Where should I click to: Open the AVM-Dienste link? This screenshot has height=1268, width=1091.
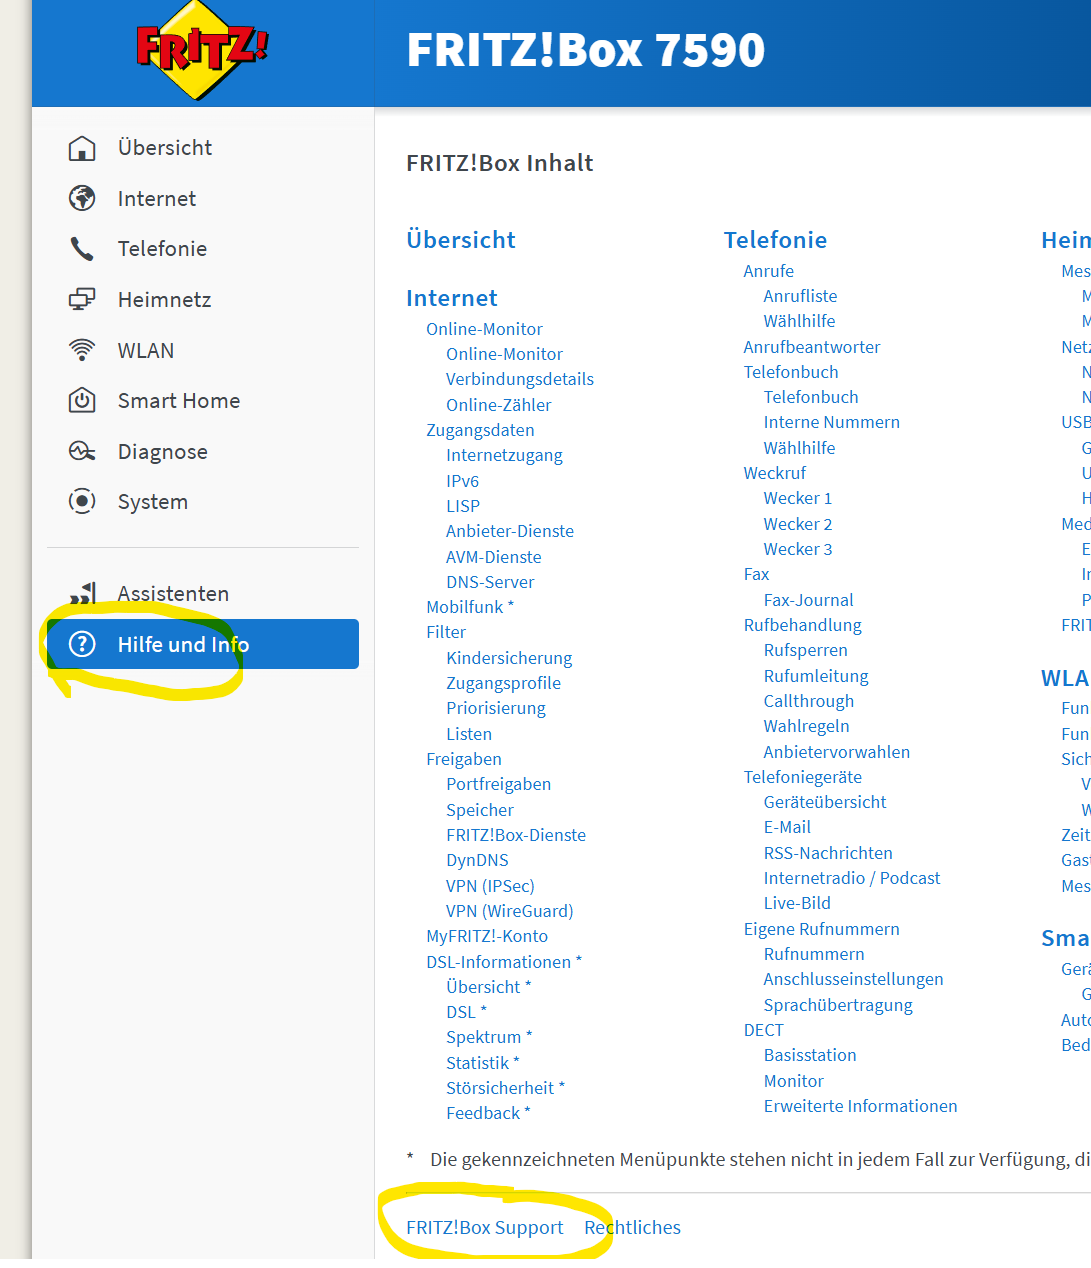pos(494,557)
